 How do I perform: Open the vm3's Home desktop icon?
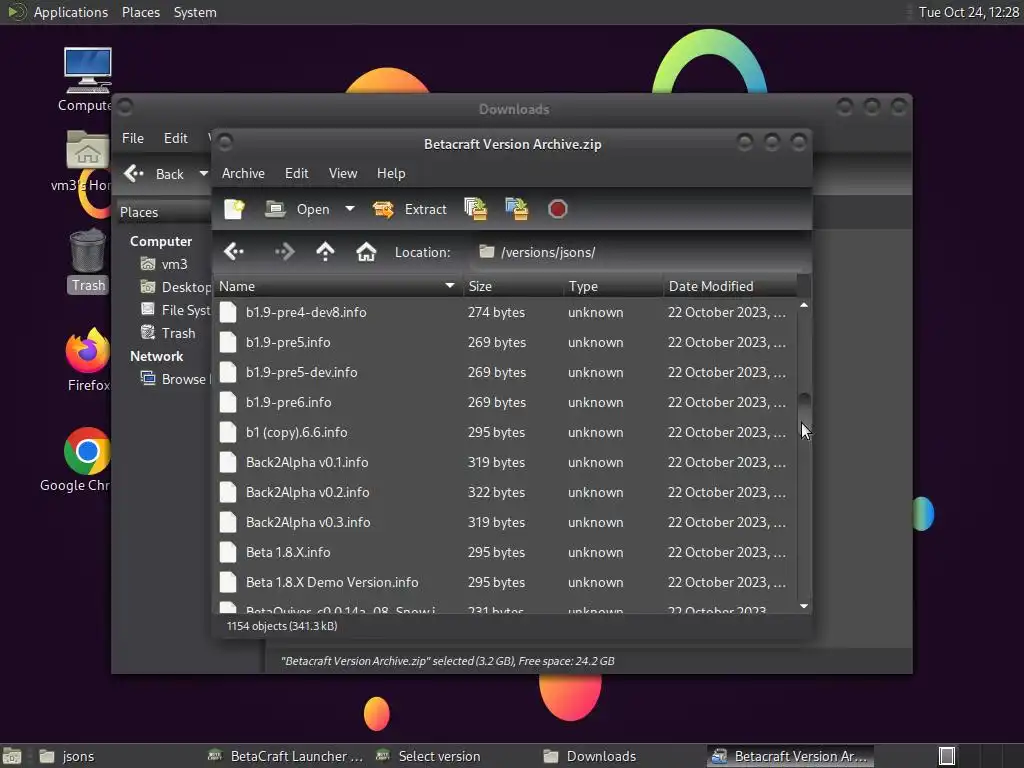[85, 161]
